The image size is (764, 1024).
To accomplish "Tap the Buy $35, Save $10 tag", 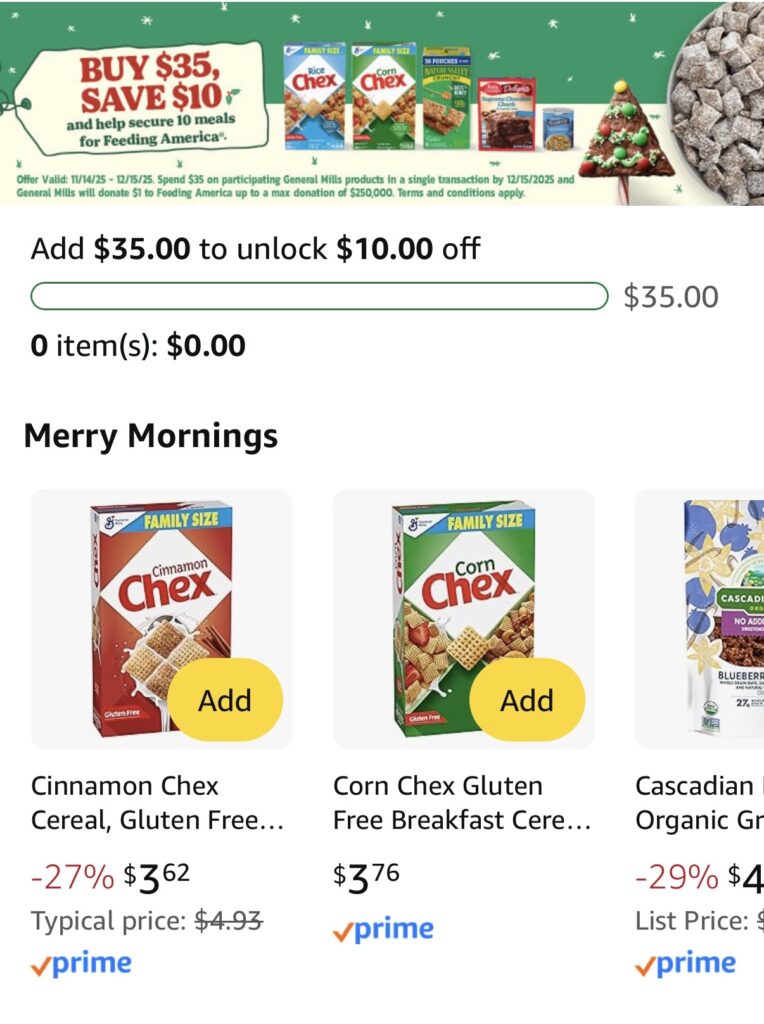I will pyautogui.click(x=148, y=94).
